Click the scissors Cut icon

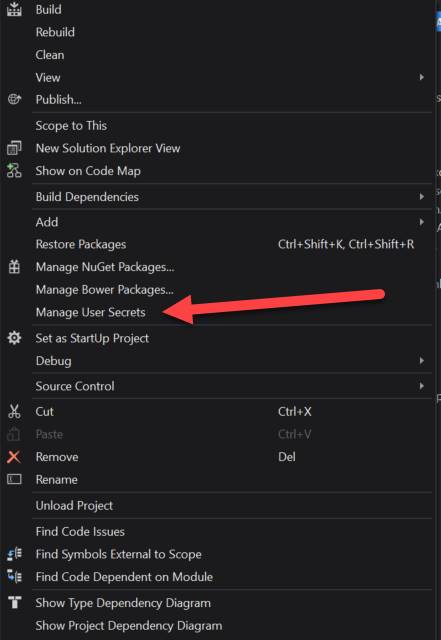point(14,411)
